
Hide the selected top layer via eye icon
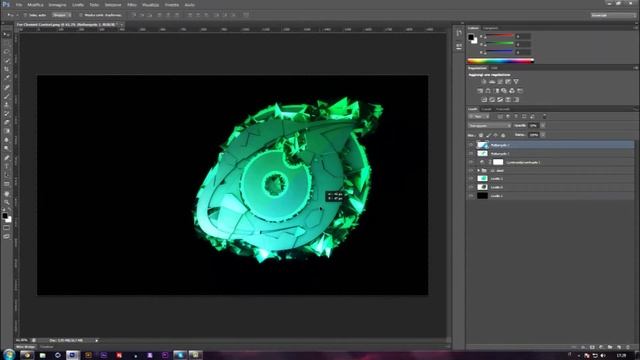471,145
